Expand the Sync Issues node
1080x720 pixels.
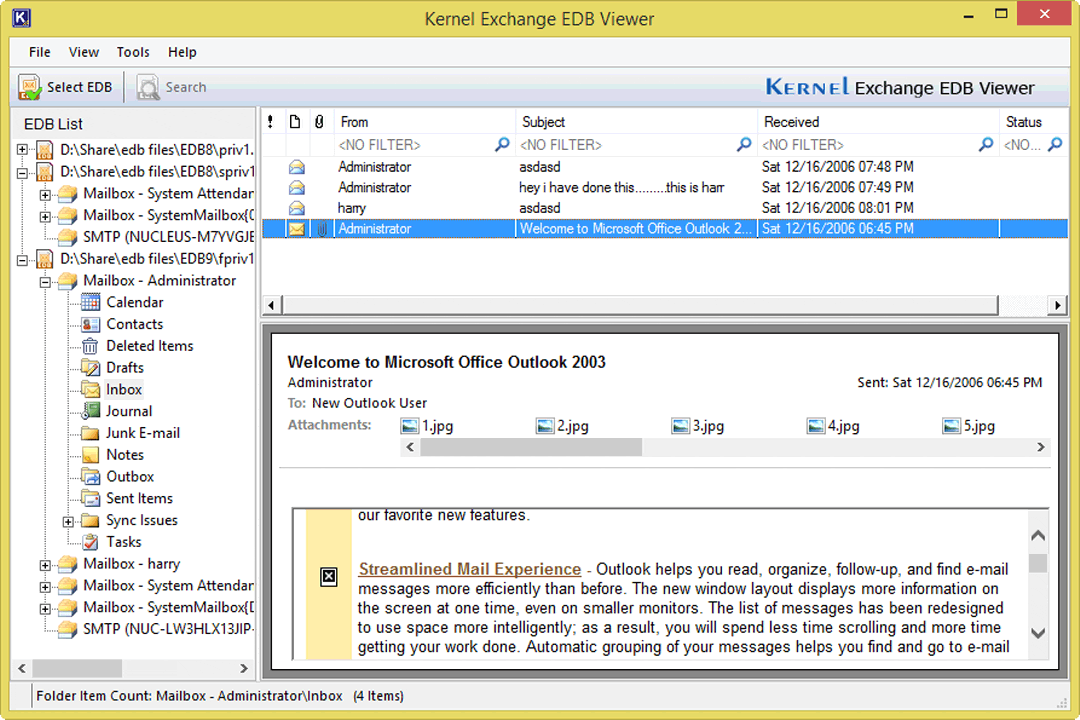click(66, 520)
